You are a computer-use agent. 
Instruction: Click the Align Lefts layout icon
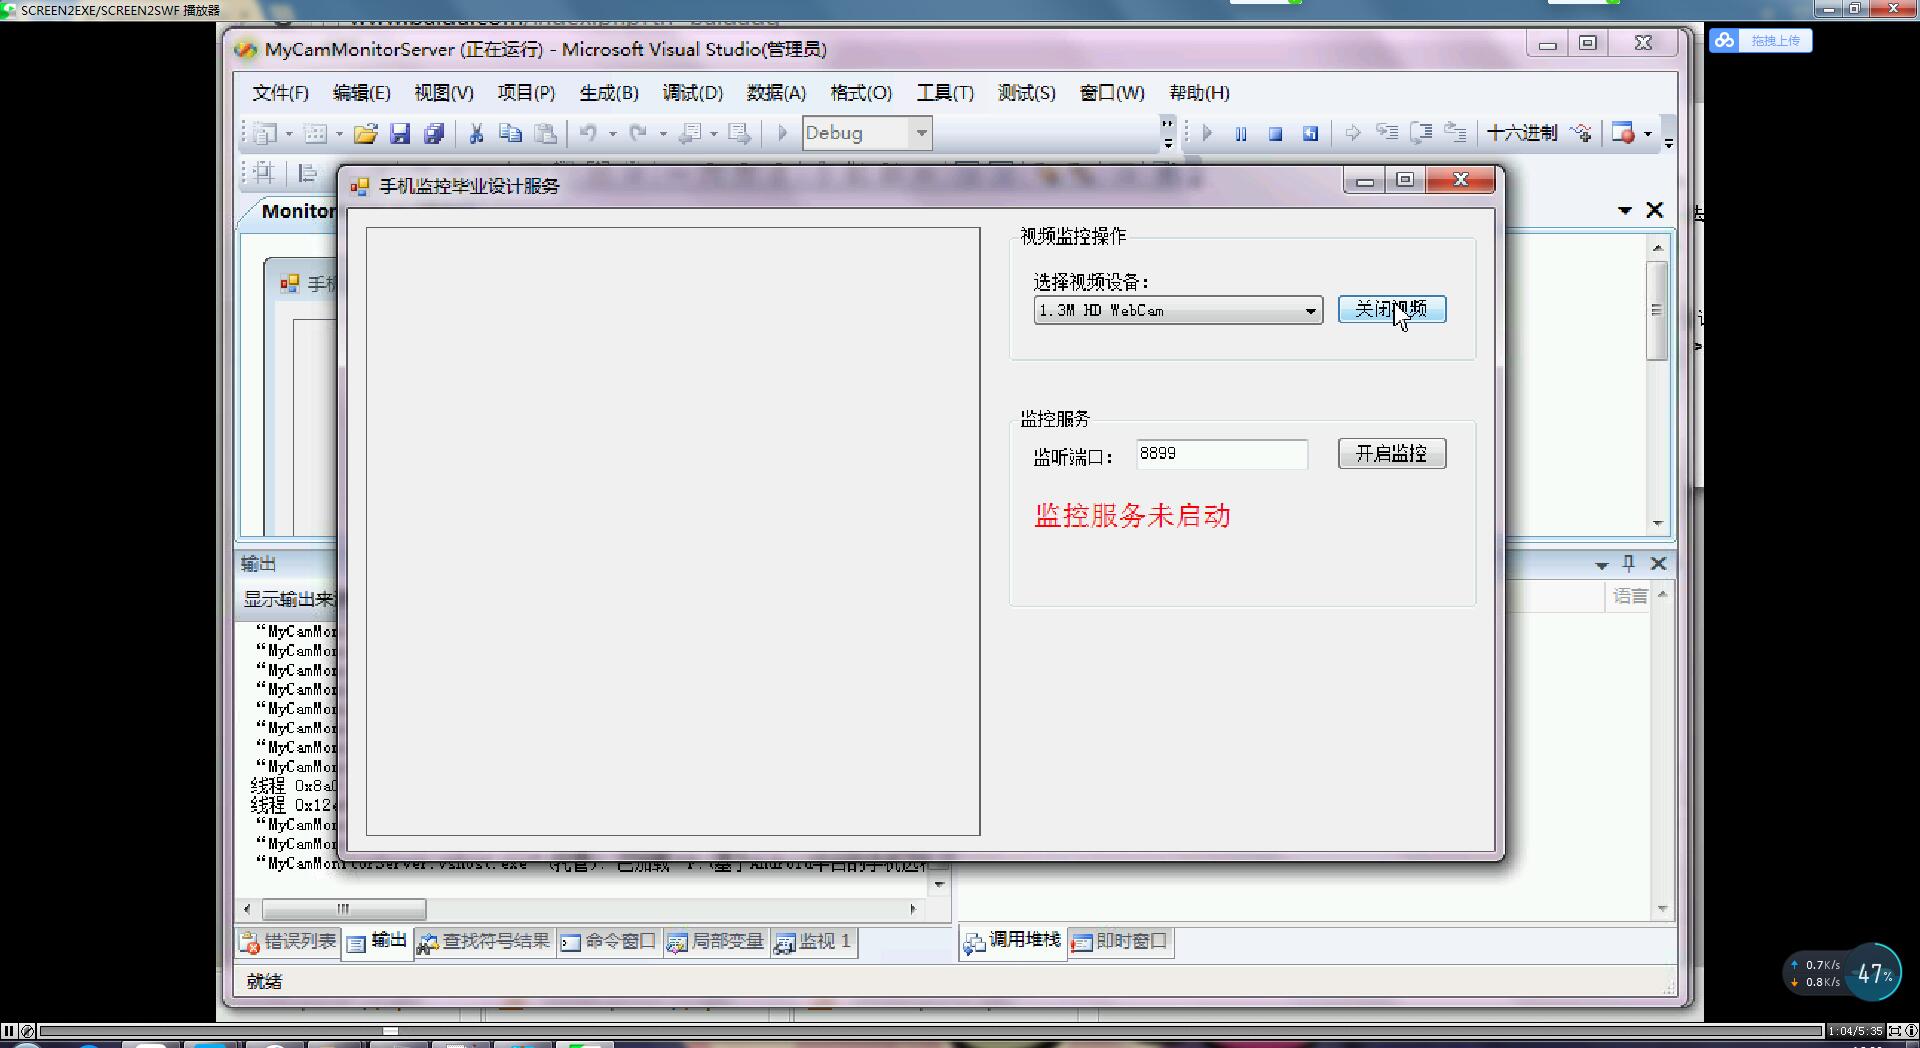307,173
